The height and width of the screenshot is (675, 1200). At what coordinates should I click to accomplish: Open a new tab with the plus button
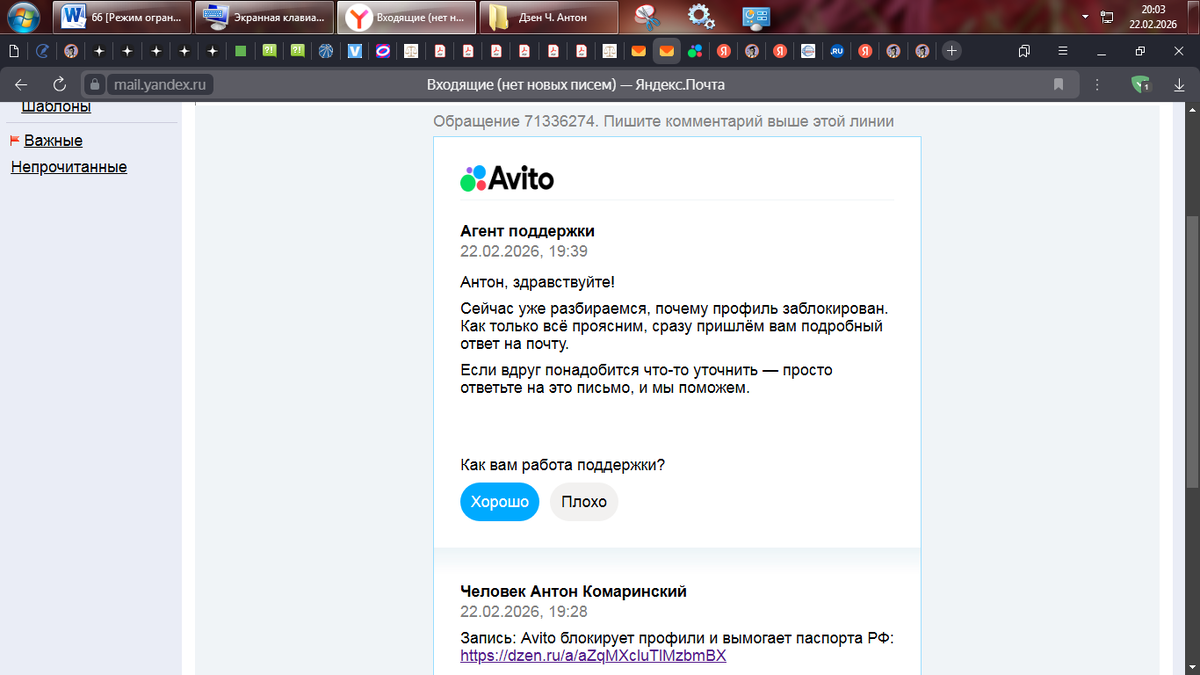point(952,50)
